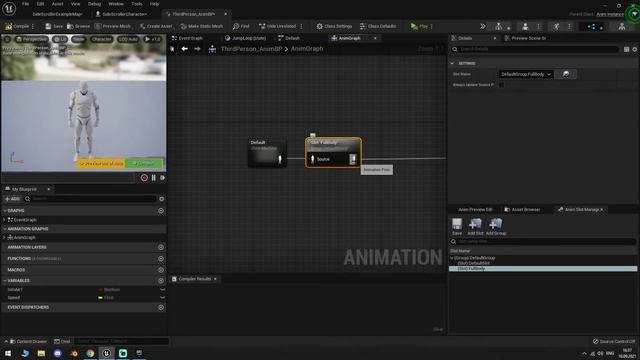640x360 pixels.
Task: Open viewport Show menu
Action: [78, 39]
